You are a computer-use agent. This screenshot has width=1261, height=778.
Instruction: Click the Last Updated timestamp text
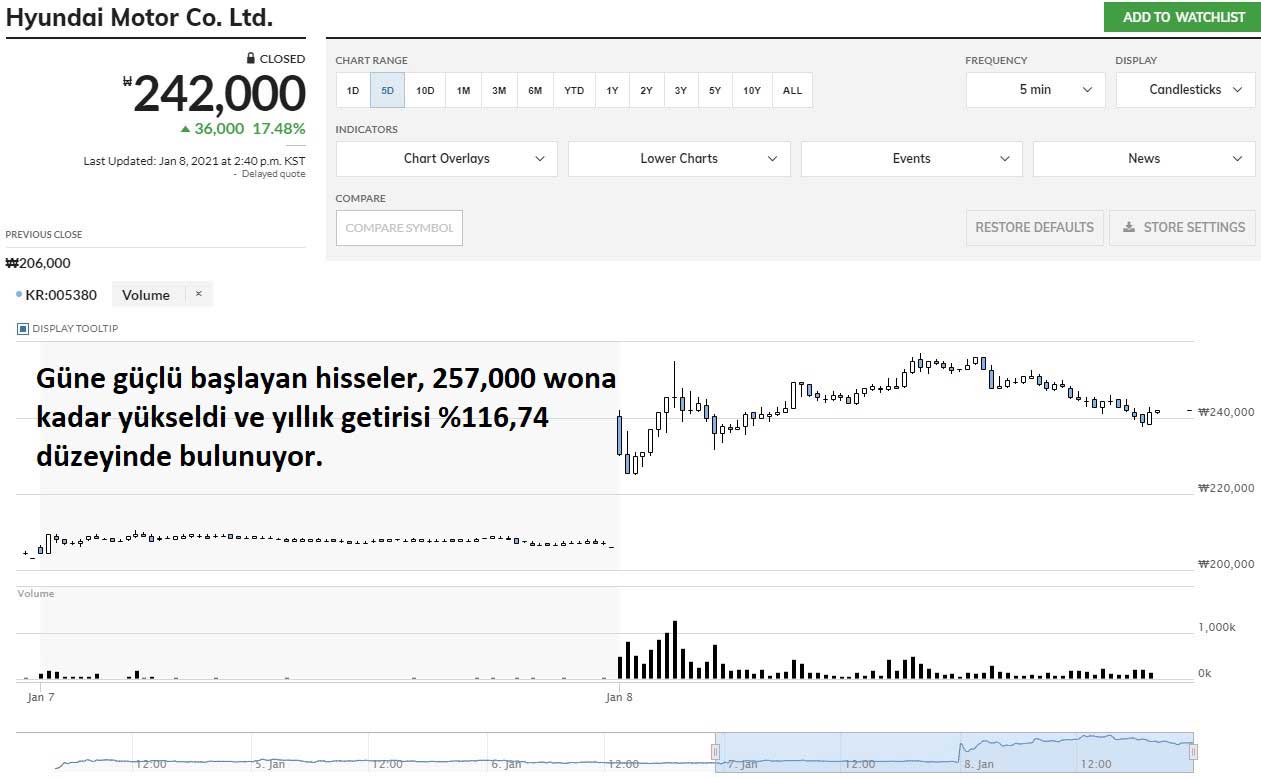coord(195,161)
